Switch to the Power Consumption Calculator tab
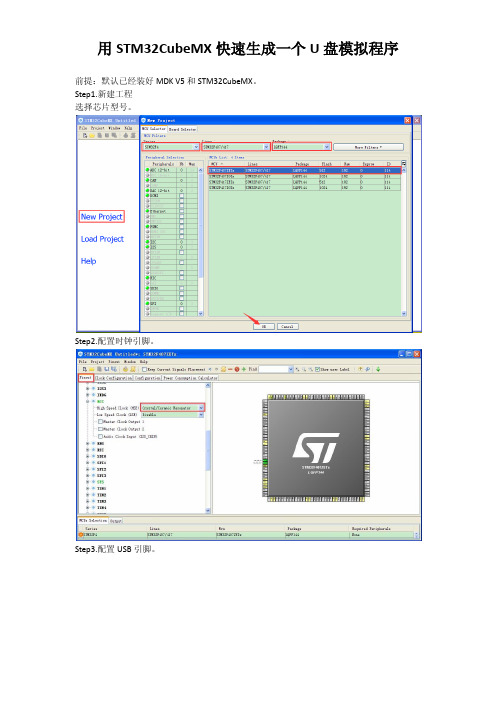496x702 pixels. (190, 378)
